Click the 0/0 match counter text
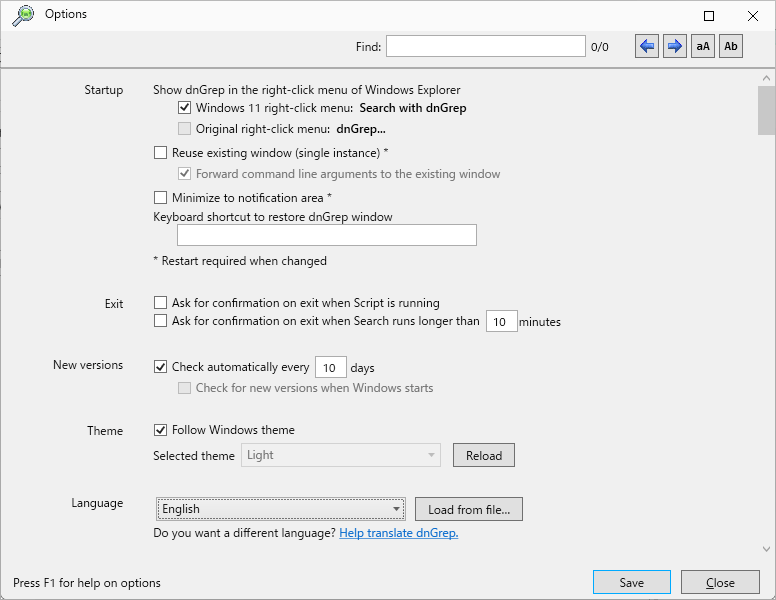The image size is (776, 600). point(599,47)
